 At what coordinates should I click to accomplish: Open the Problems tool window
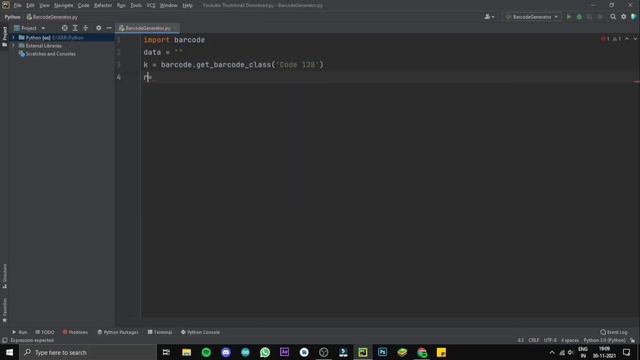tap(75, 332)
